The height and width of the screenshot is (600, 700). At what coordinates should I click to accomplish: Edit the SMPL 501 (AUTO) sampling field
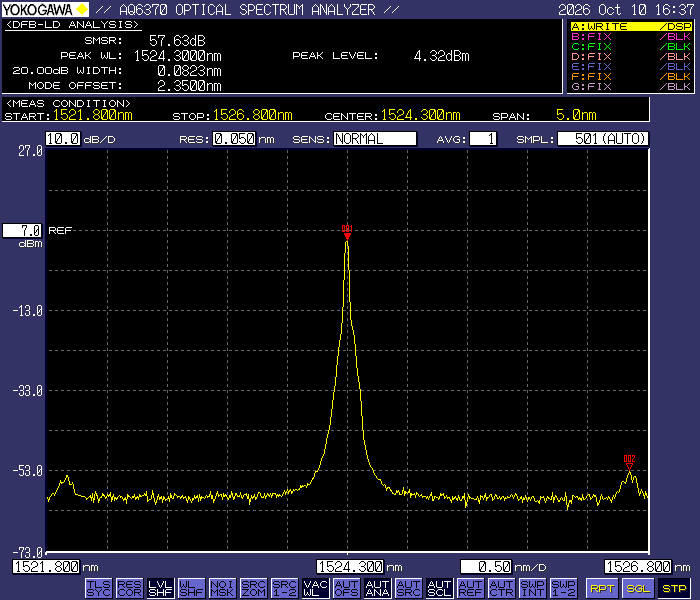[x=603, y=139]
